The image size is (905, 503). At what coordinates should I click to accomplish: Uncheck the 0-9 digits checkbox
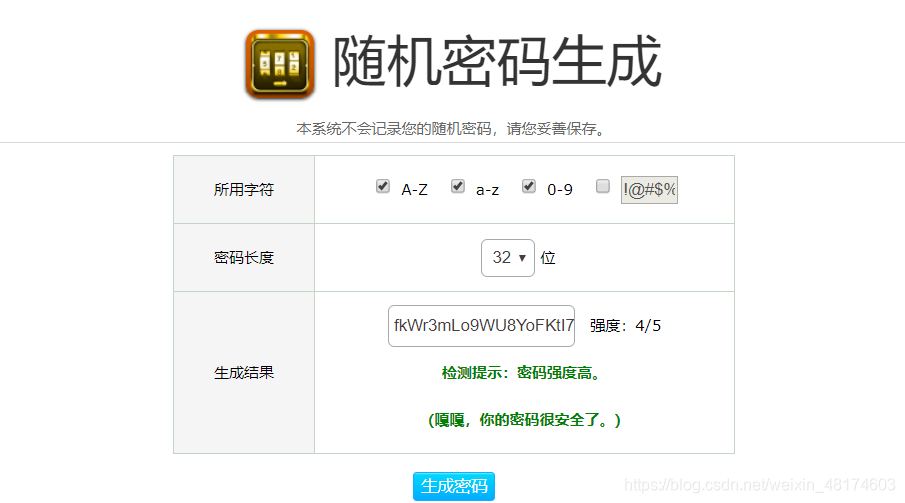point(529,186)
